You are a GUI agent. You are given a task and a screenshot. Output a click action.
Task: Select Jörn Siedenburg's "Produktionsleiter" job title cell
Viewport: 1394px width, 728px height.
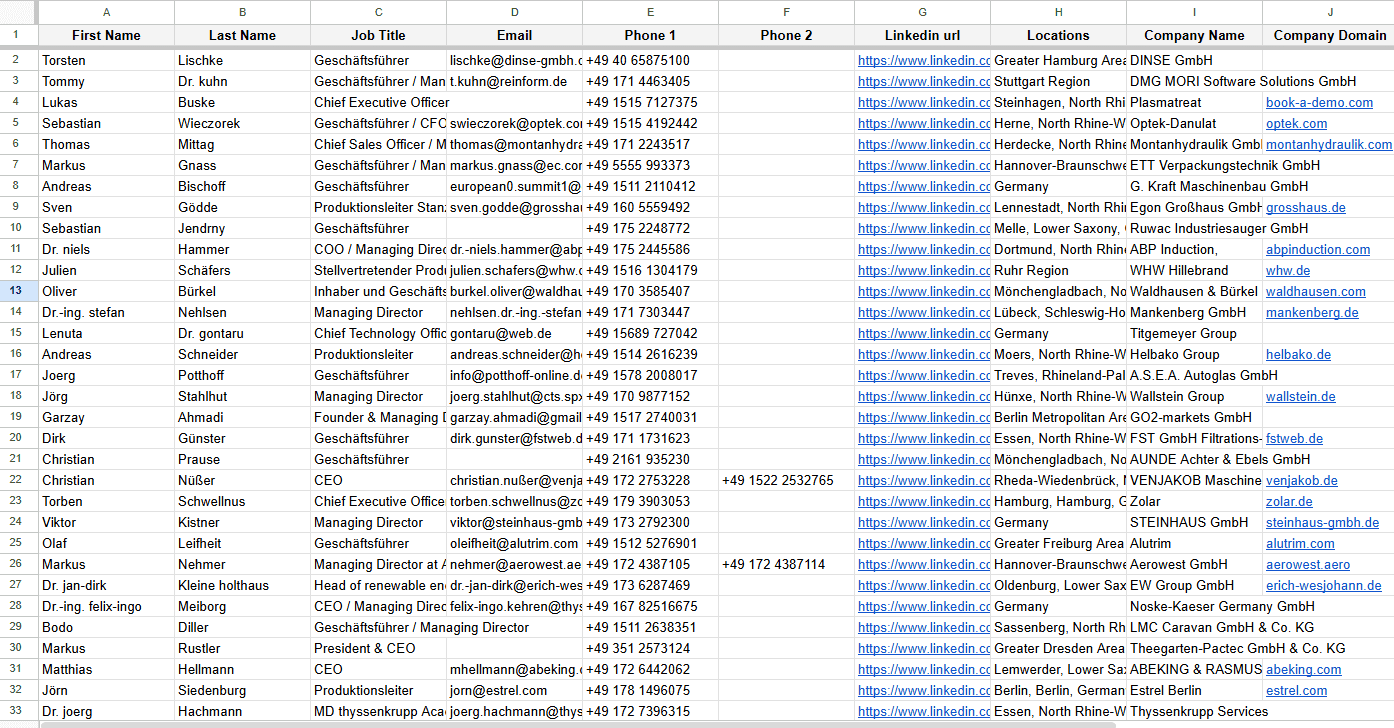(379, 690)
